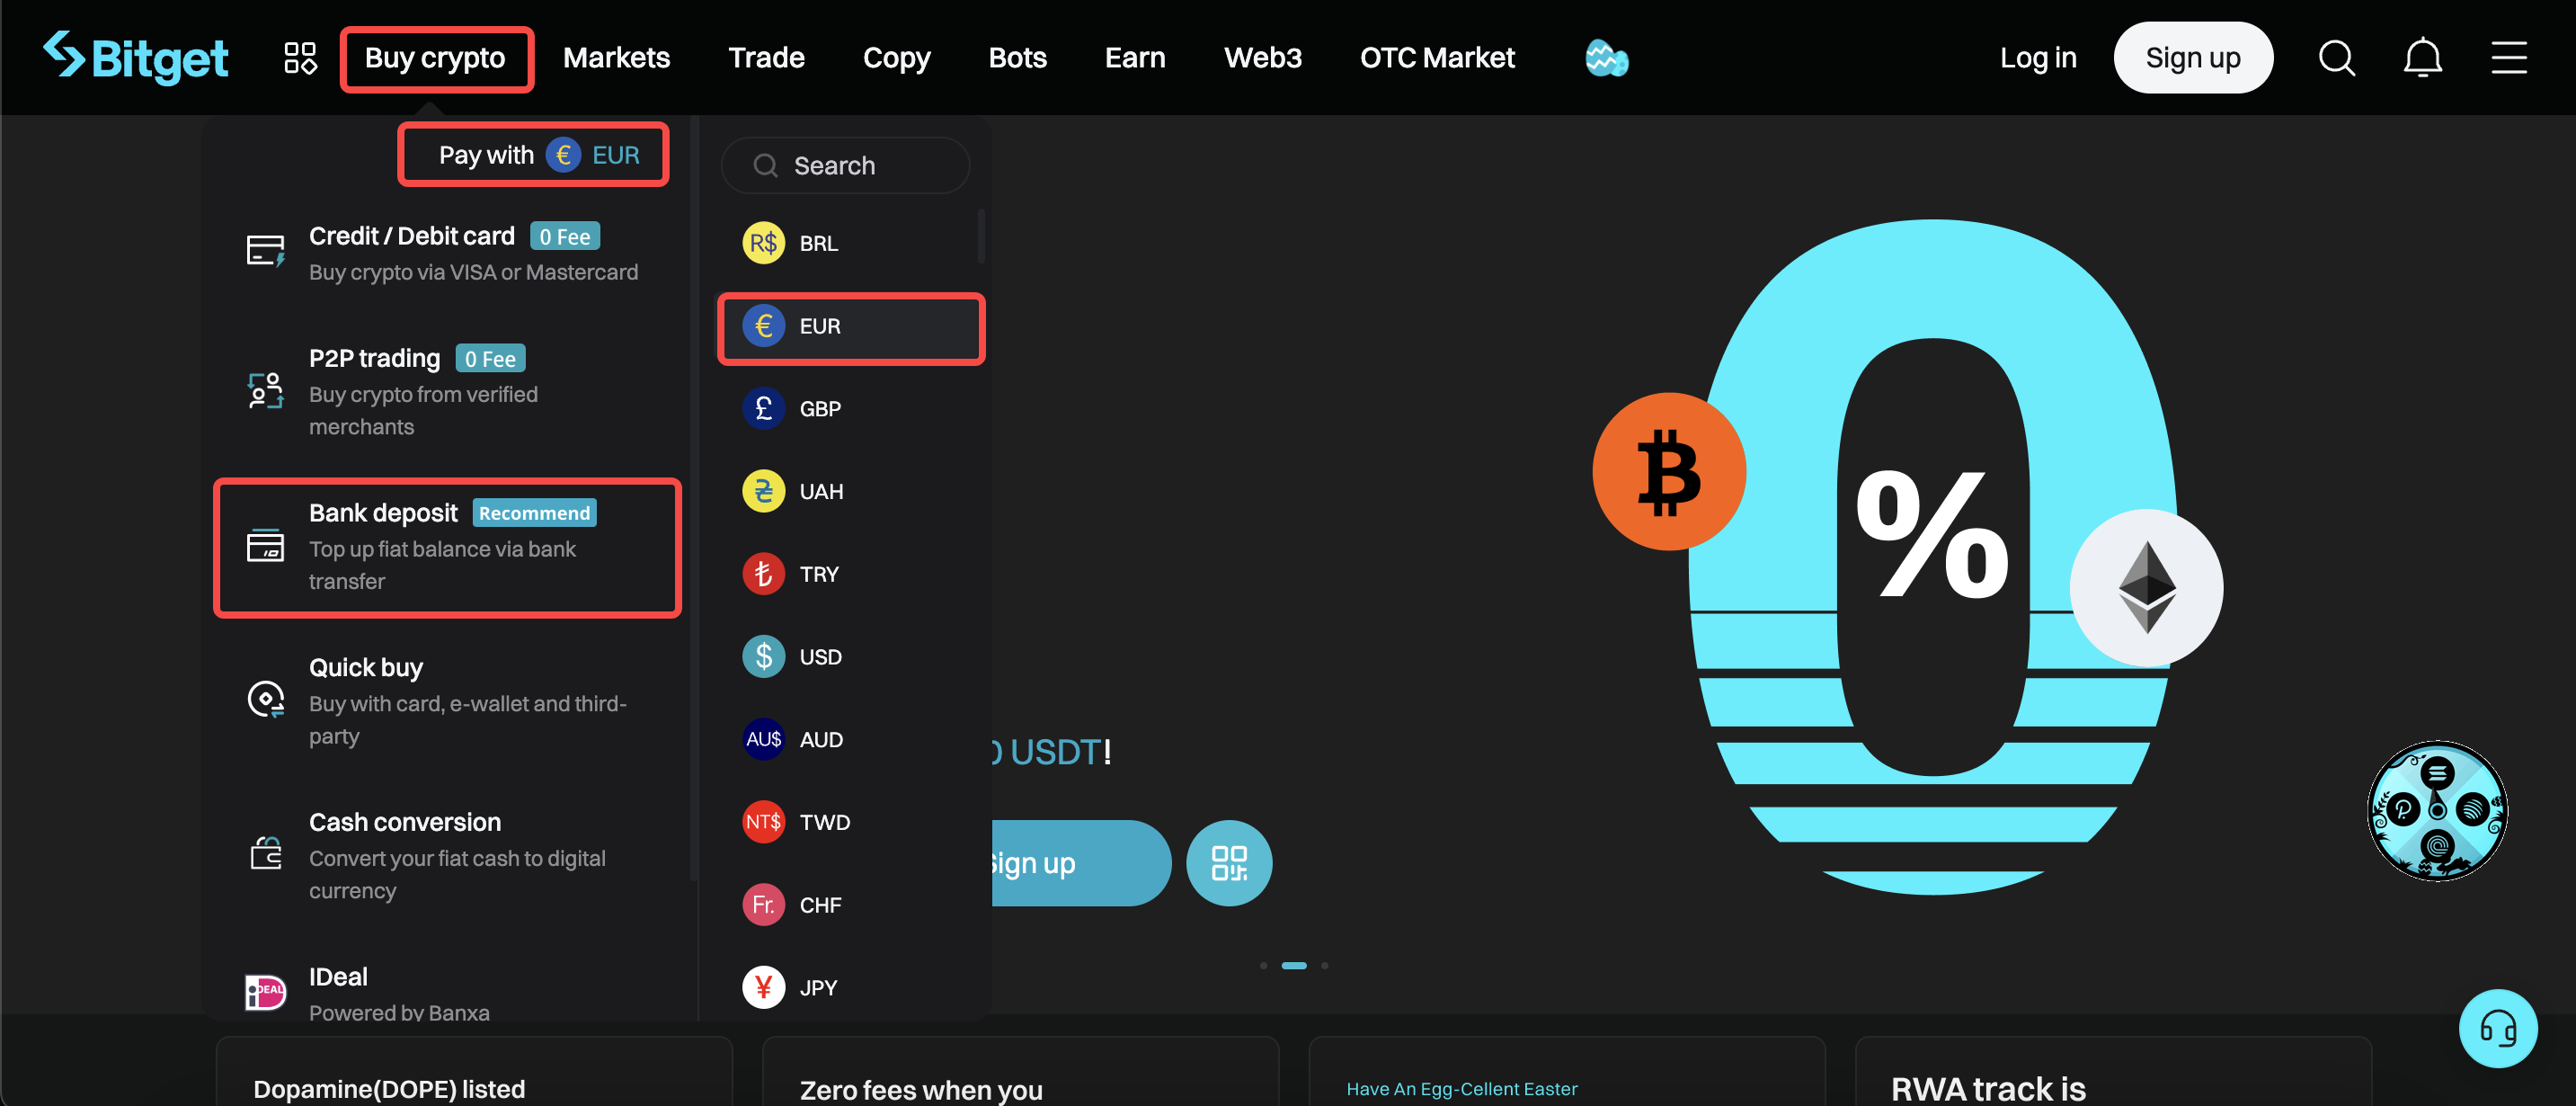Open the Buy crypto menu
The width and height of the screenshot is (2576, 1106).
point(434,58)
